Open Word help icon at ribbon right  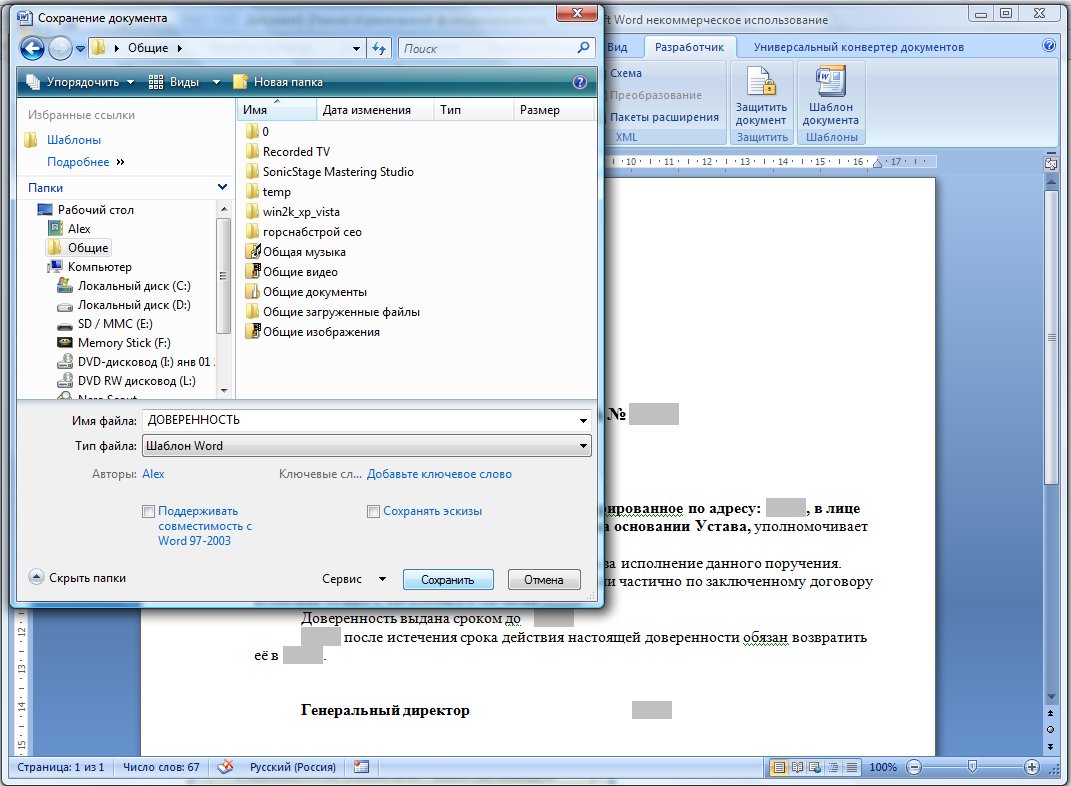pos(1049,46)
